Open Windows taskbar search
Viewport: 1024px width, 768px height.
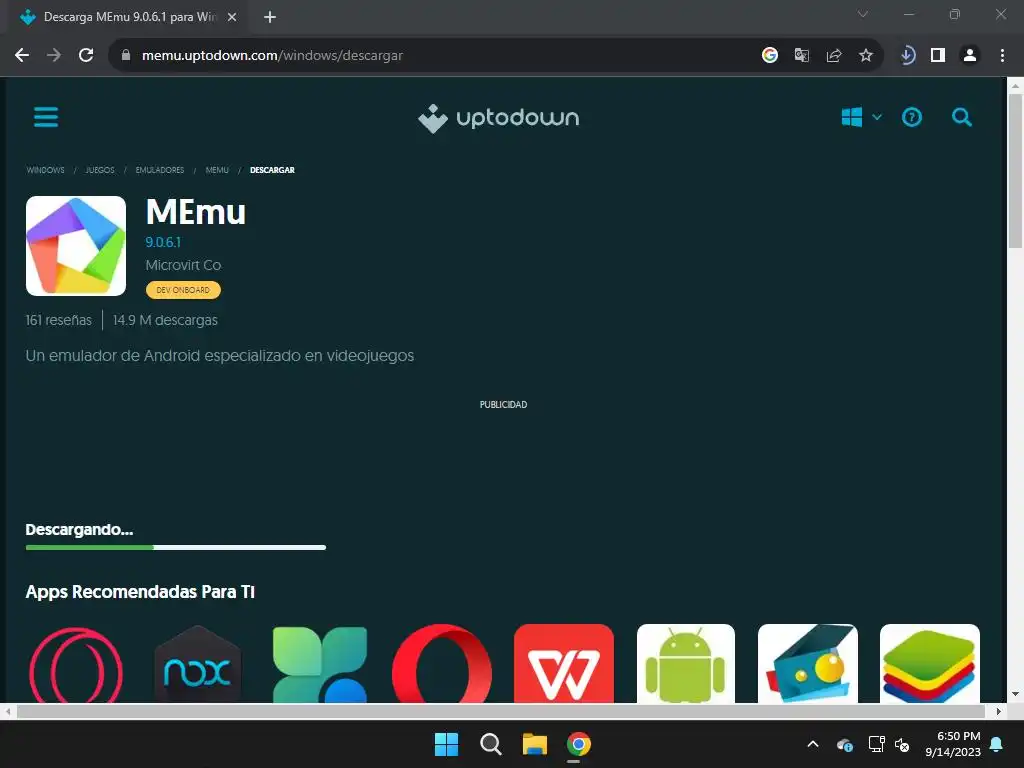490,744
